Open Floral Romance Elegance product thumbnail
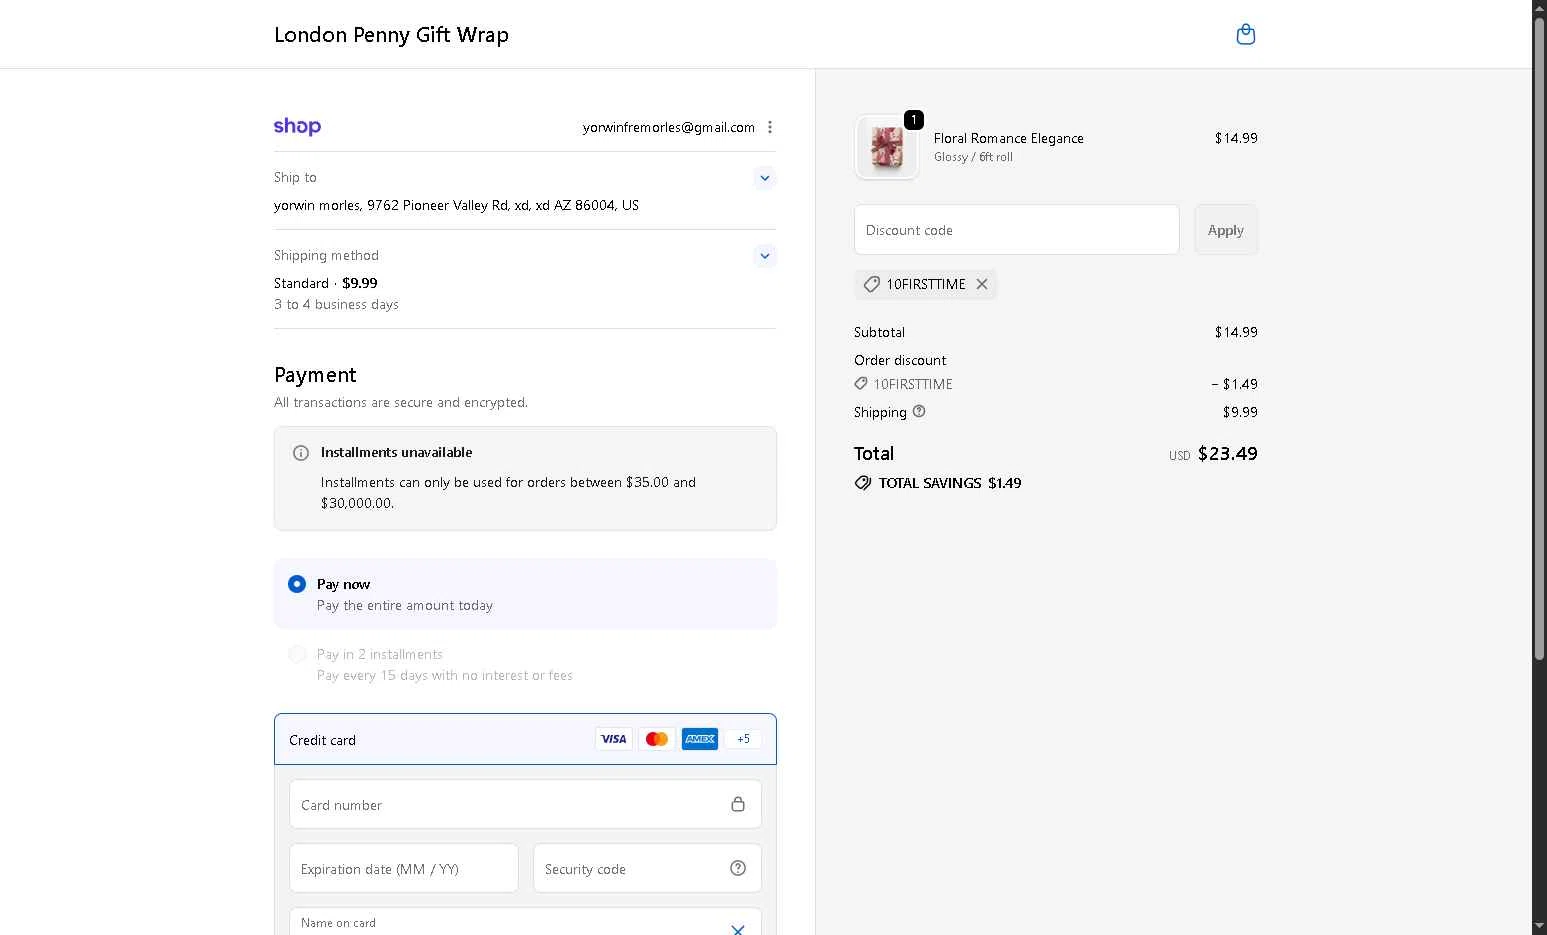This screenshot has width=1547, height=935. click(x=887, y=148)
